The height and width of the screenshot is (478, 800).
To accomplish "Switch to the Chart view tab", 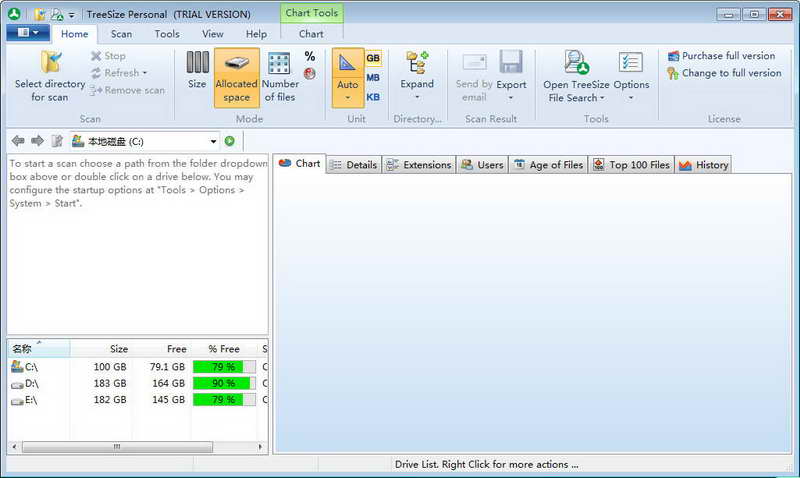I will pos(299,164).
